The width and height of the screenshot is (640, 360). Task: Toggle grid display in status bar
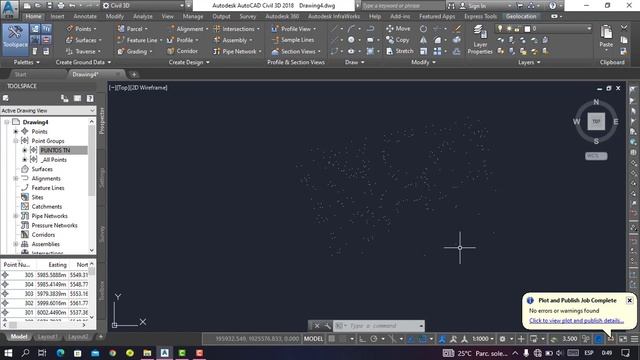(332, 339)
